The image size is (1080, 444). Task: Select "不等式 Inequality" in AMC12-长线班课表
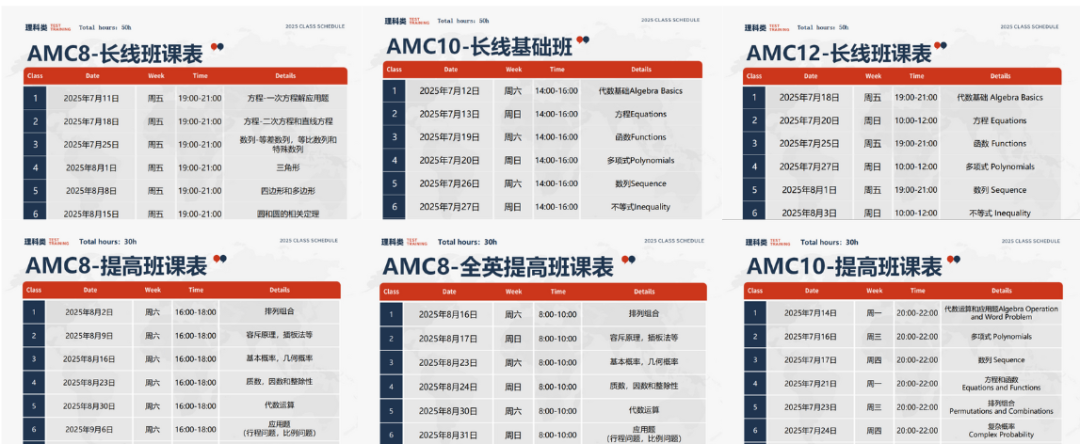(1000, 213)
